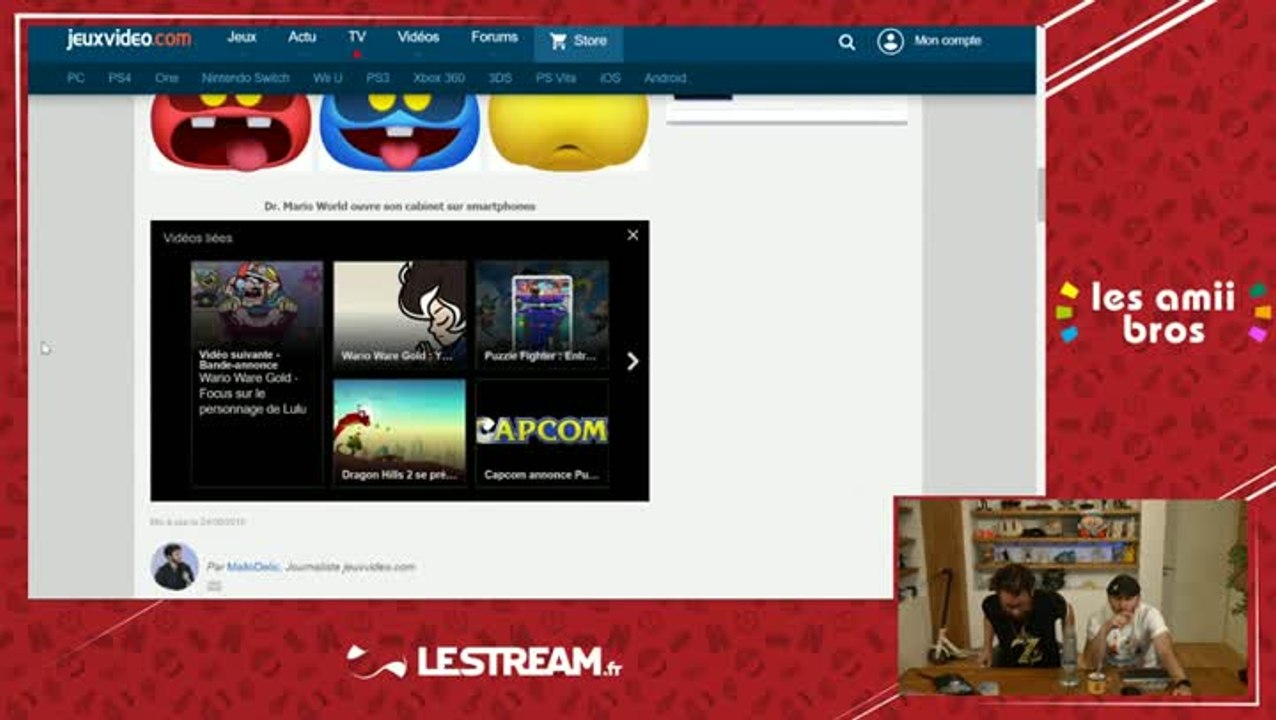Image resolution: width=1276 pixels, height=720 pixels.
Task: Select the PS4 platform tab
Action: pos(120,78)
